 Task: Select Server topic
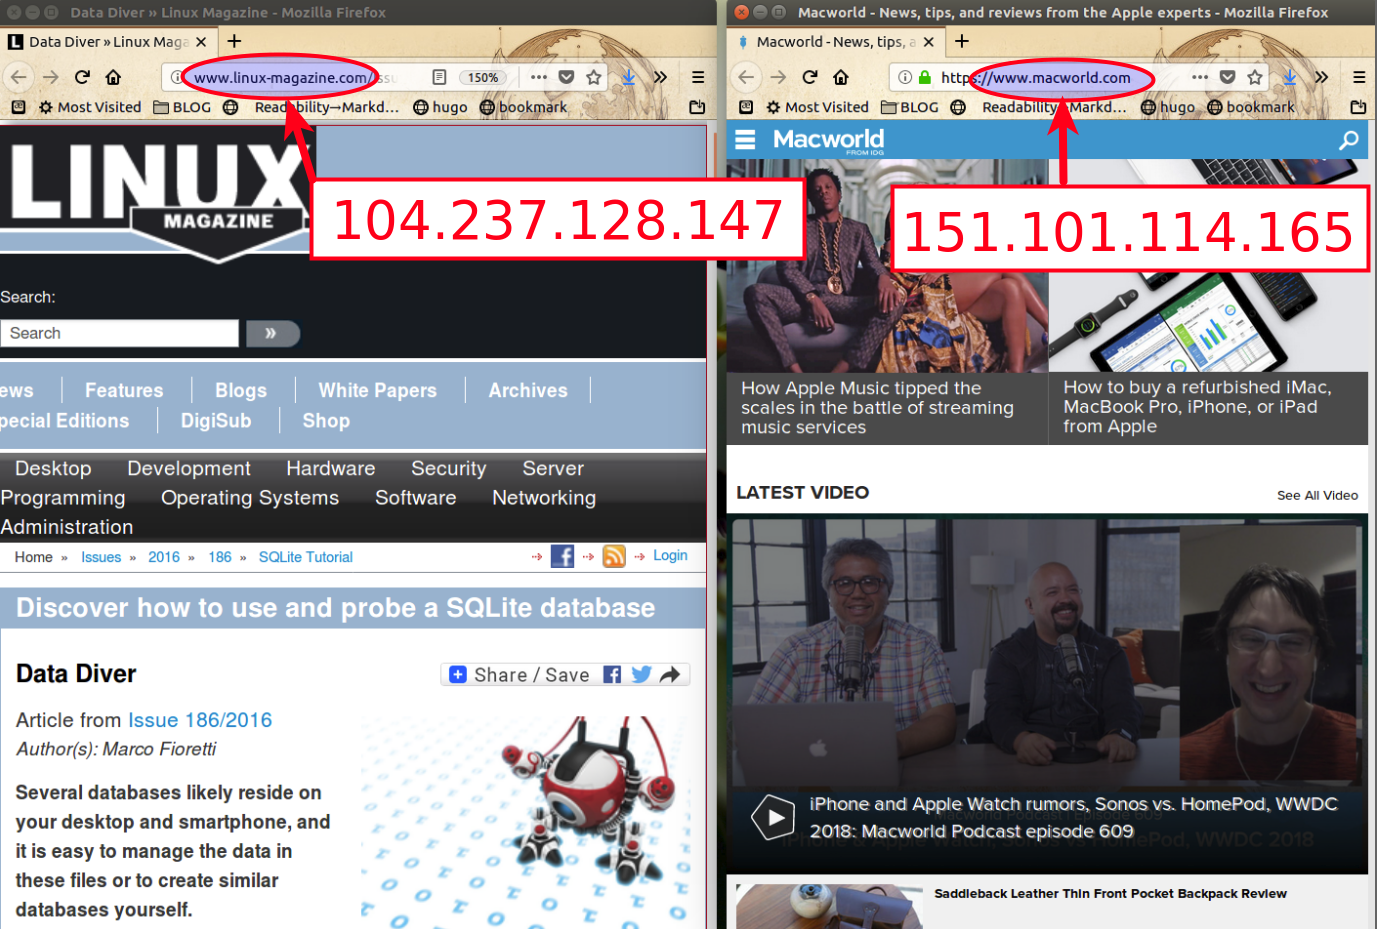(x=553, y=468)
